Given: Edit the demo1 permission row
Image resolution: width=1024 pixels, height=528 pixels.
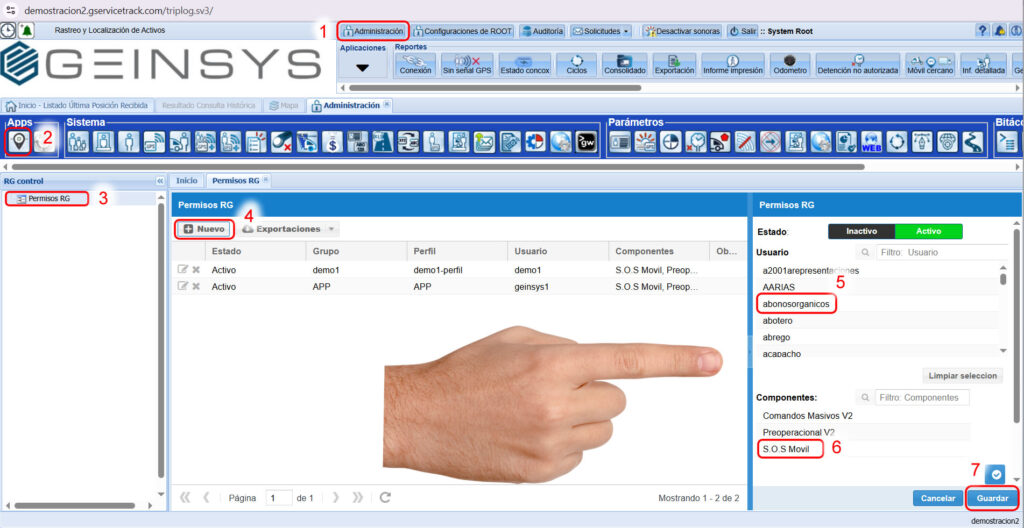Looking at the screenshot, I should click(182, 269).
